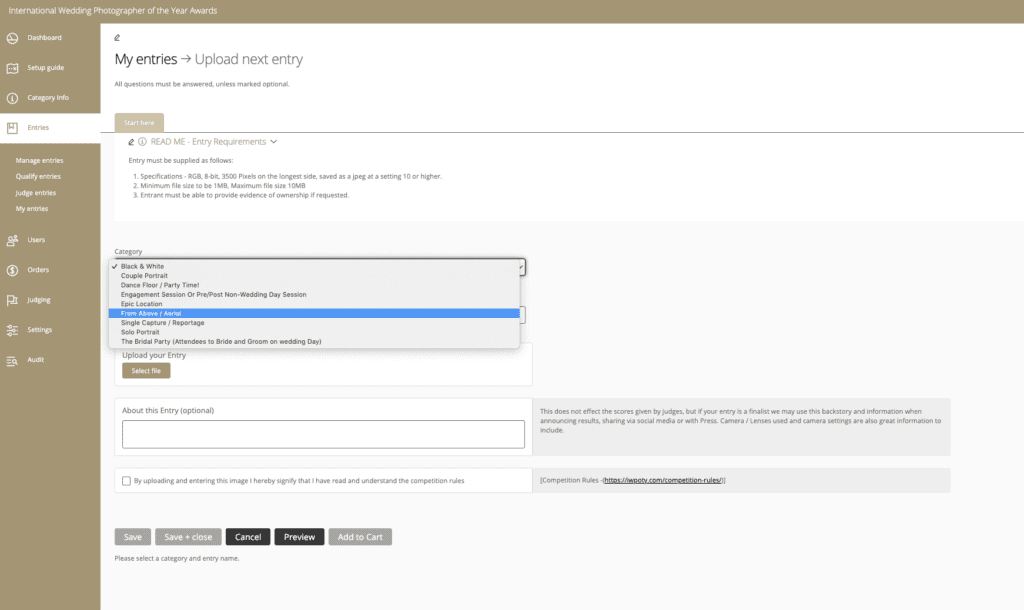This screenshot has width=1024, height=610.
Task: Click the Judging sidebar icon
Action: click(12, 300)
